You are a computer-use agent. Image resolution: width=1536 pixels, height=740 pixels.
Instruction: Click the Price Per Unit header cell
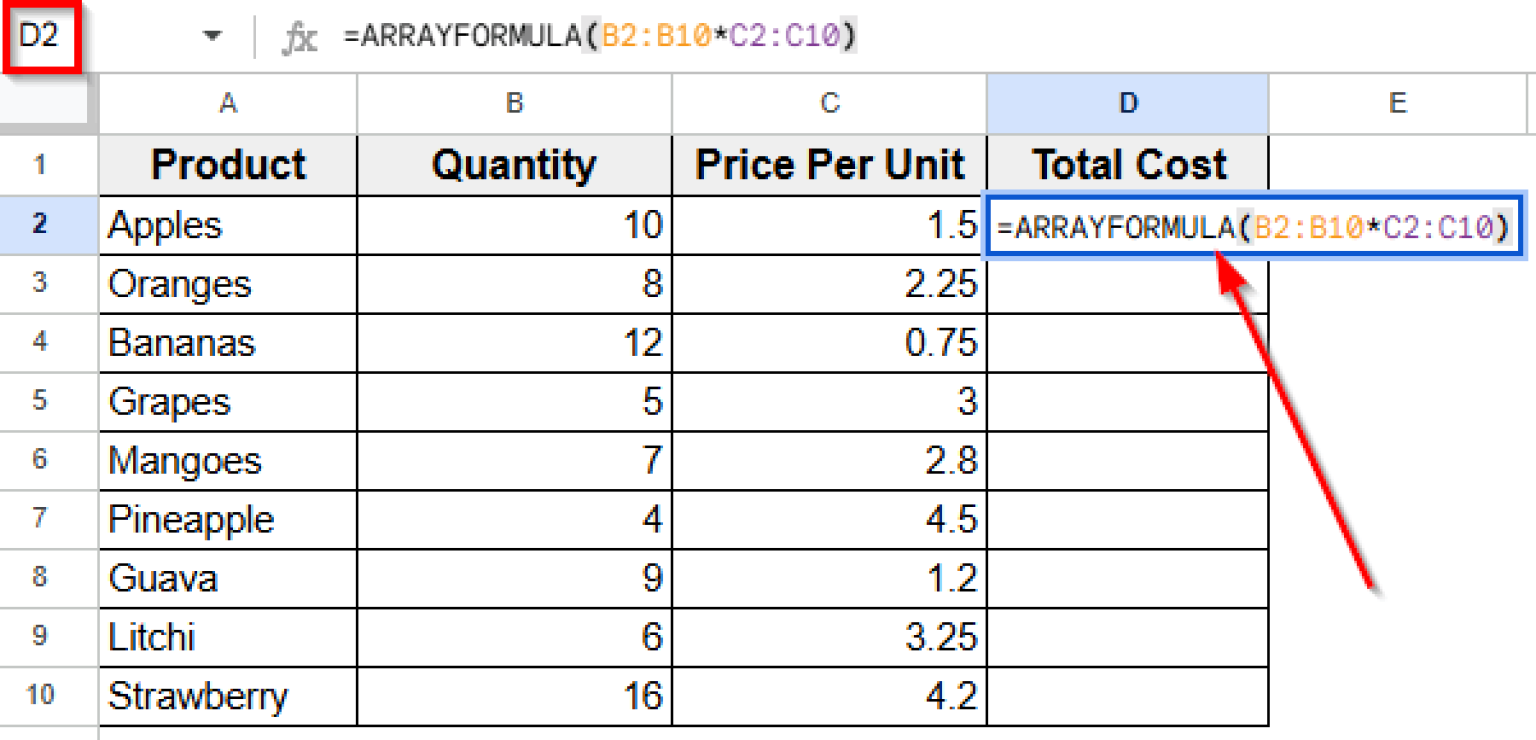[828, 164]
